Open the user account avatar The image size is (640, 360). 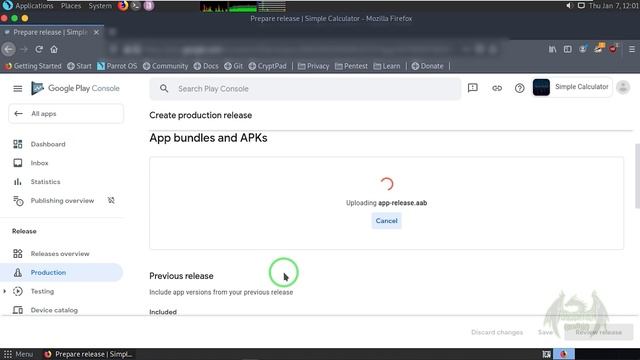pyautogui.click(x=623, y=87)
